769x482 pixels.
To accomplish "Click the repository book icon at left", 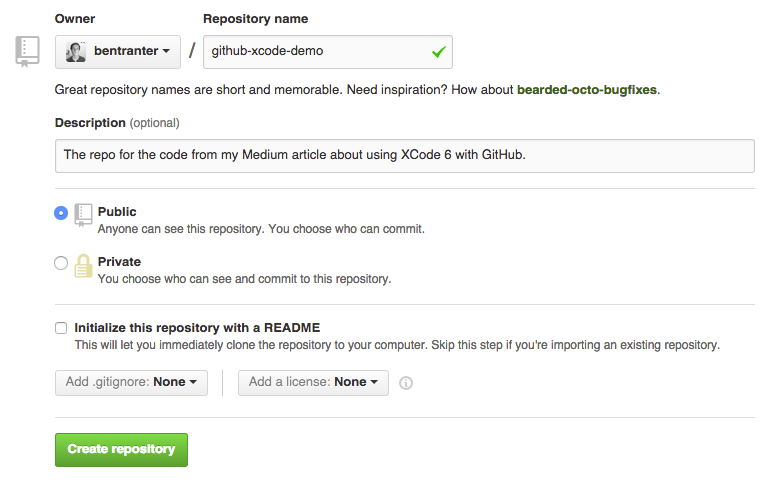I will pyautogui.click(x=27, y=51).
